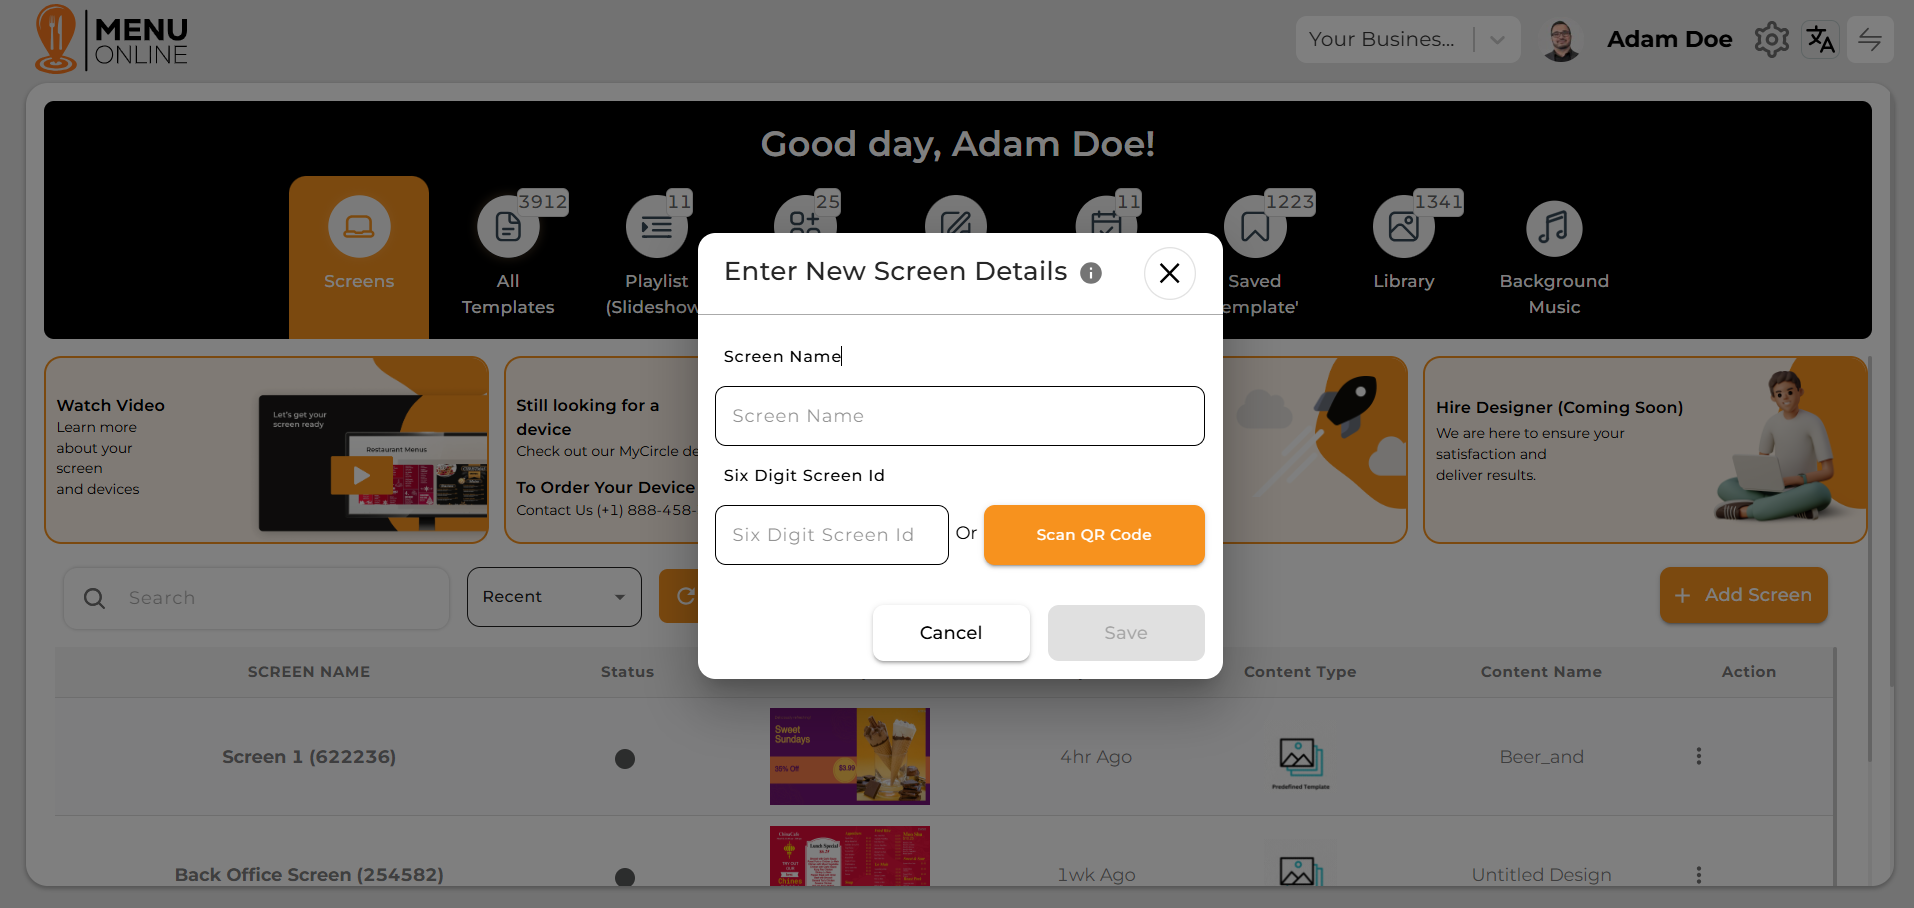
Task: Click the Sweet Sundays screen thumbnail
Action: (849, 756)
